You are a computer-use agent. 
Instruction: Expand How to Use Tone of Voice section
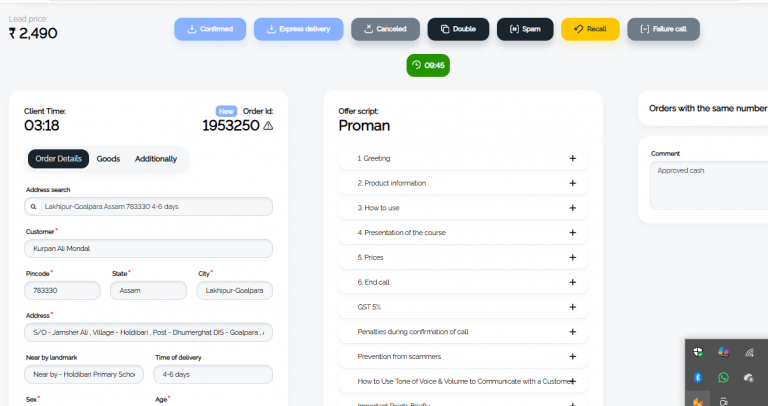click(463, 381)
